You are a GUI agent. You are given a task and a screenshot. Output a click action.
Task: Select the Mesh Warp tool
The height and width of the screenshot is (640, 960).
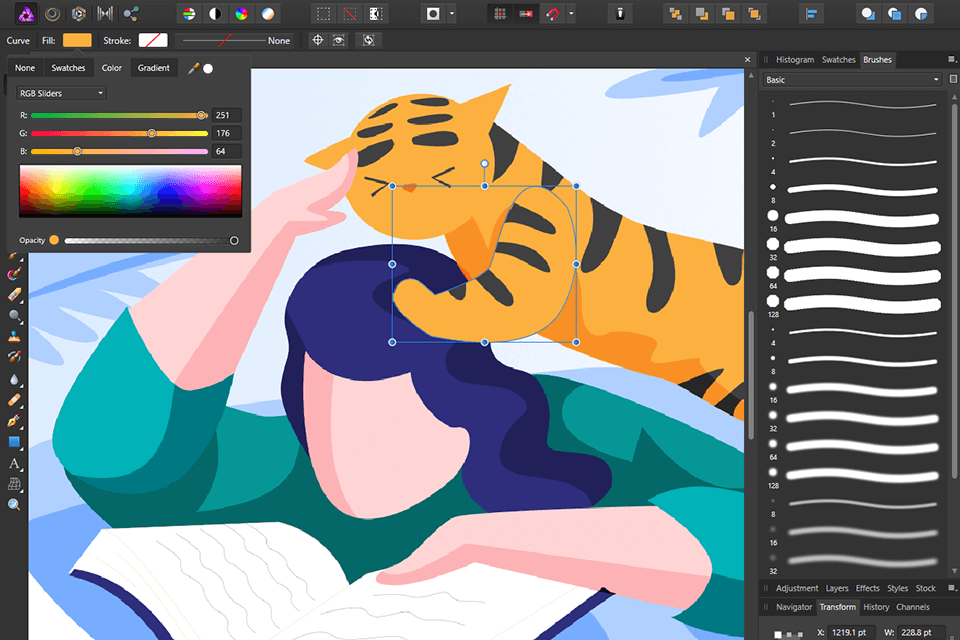14,484
